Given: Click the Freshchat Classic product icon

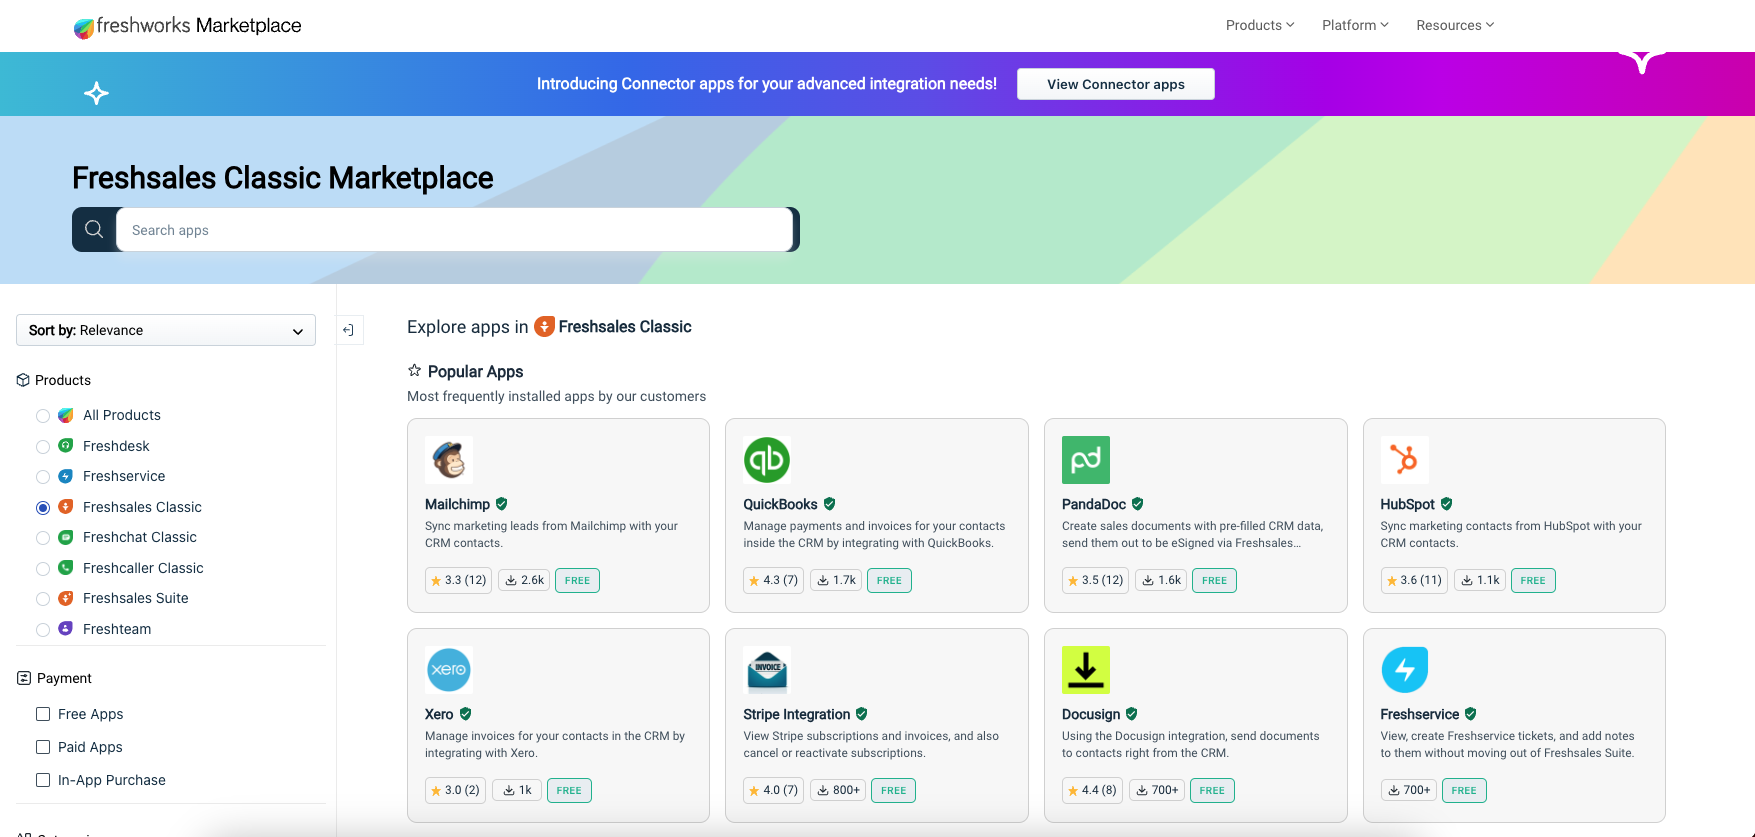Looking at the screenshot, I should click(66, 537).
